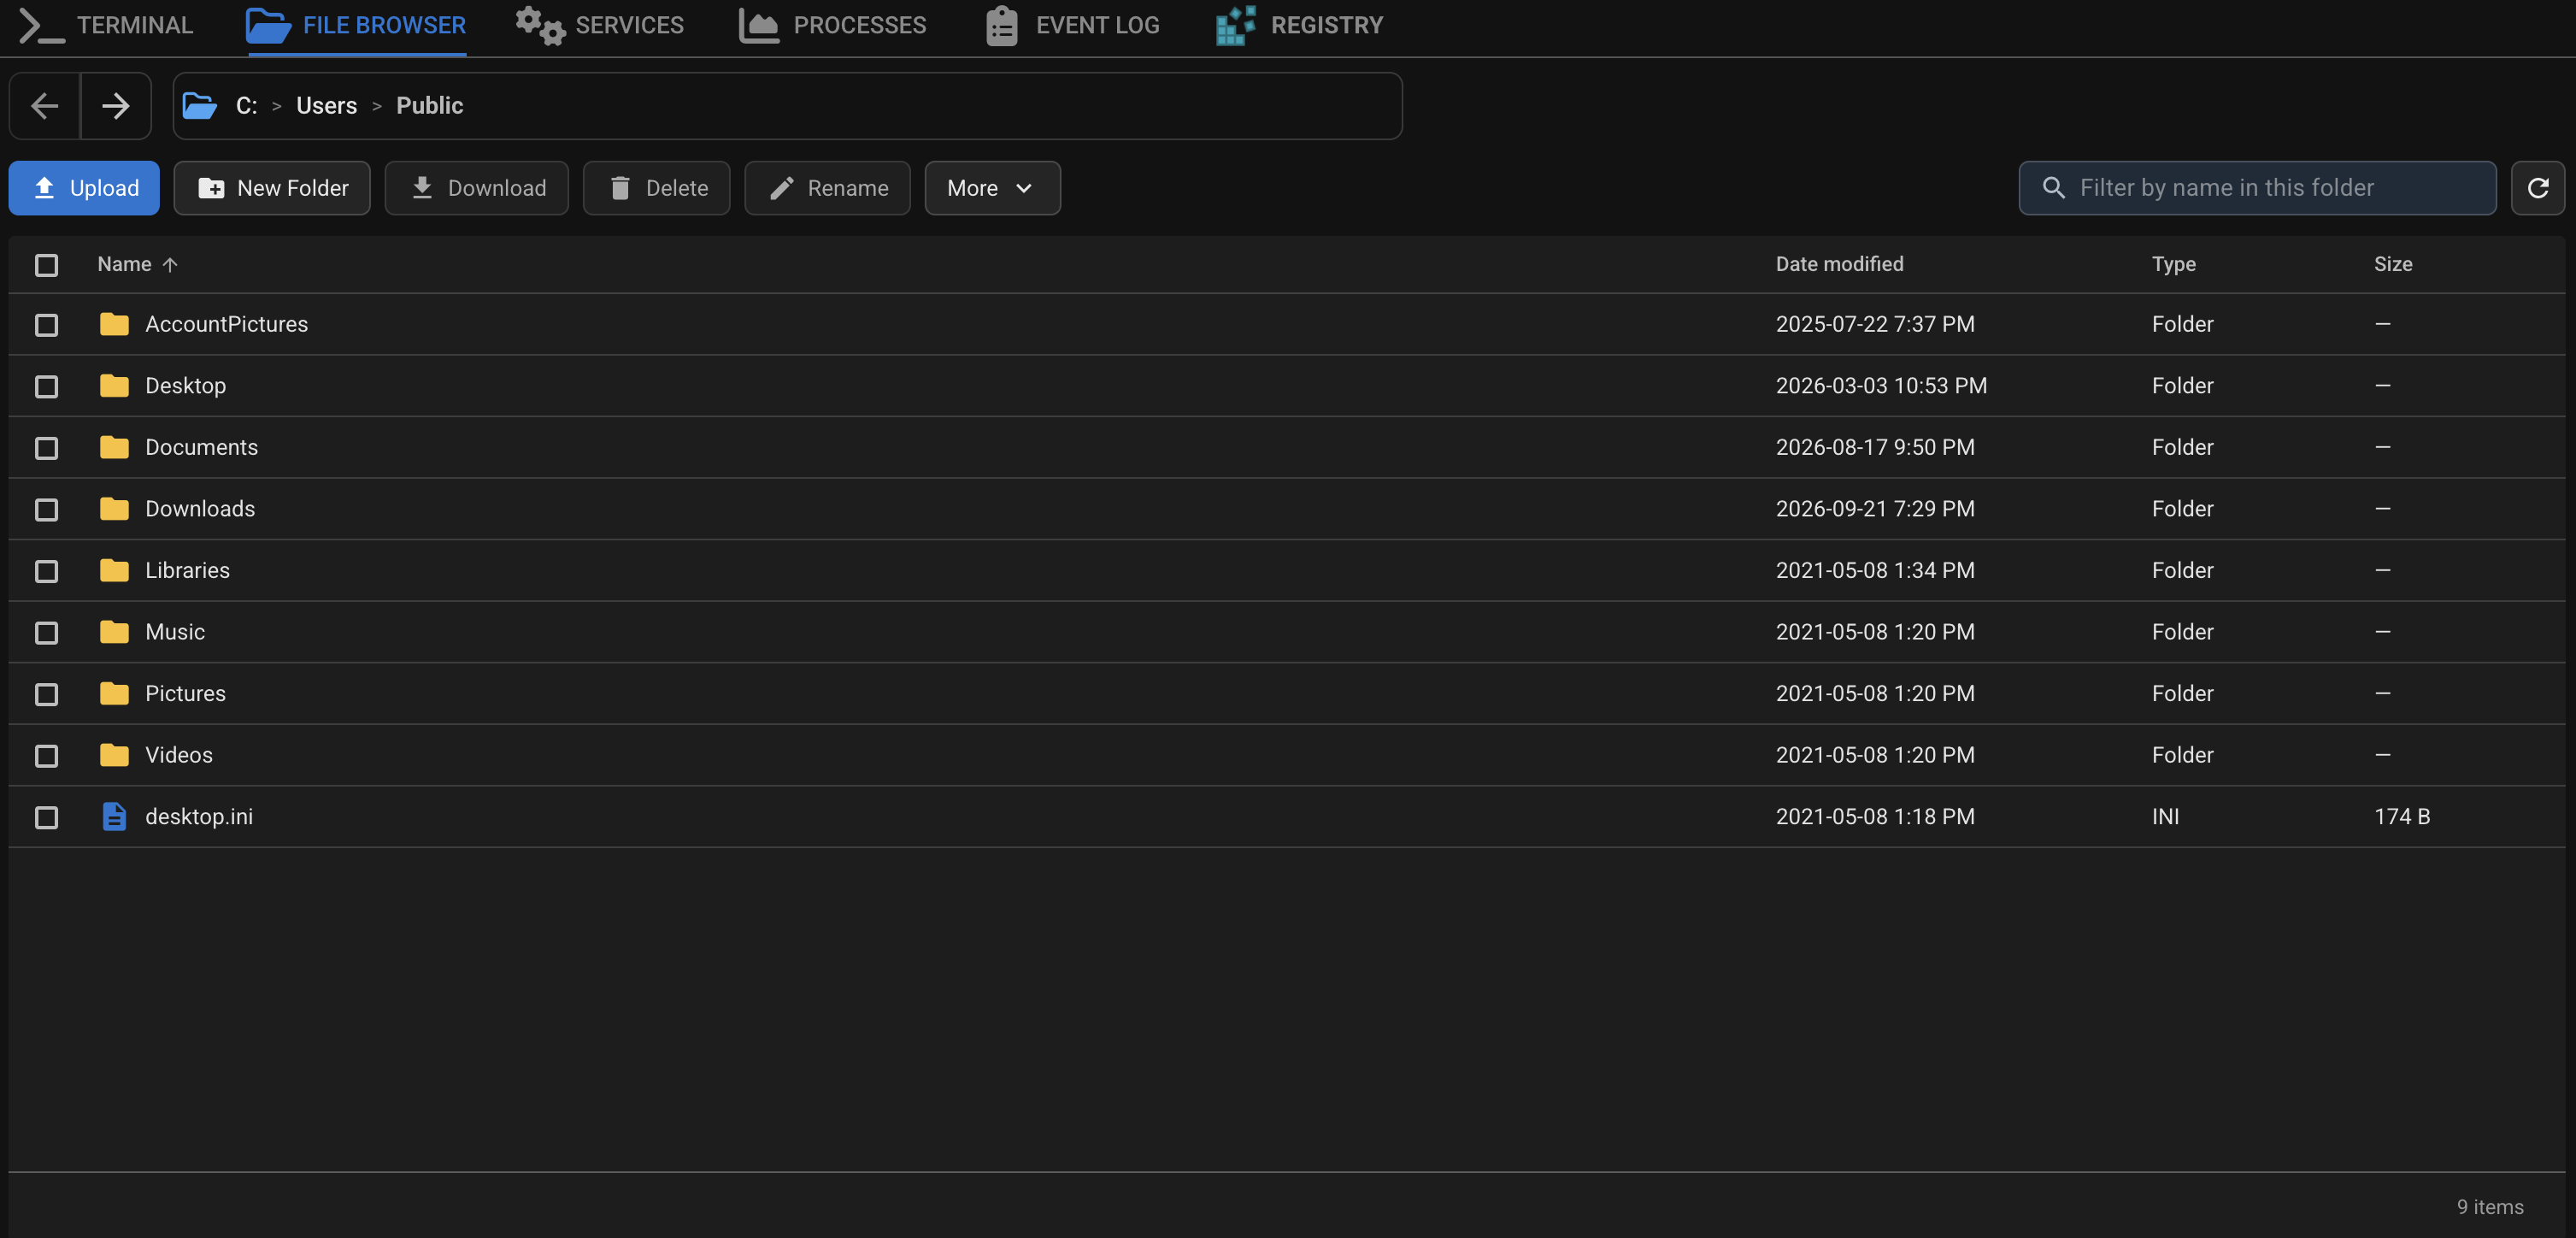Click the Libraries folder icon

click(x=114, y=570)
